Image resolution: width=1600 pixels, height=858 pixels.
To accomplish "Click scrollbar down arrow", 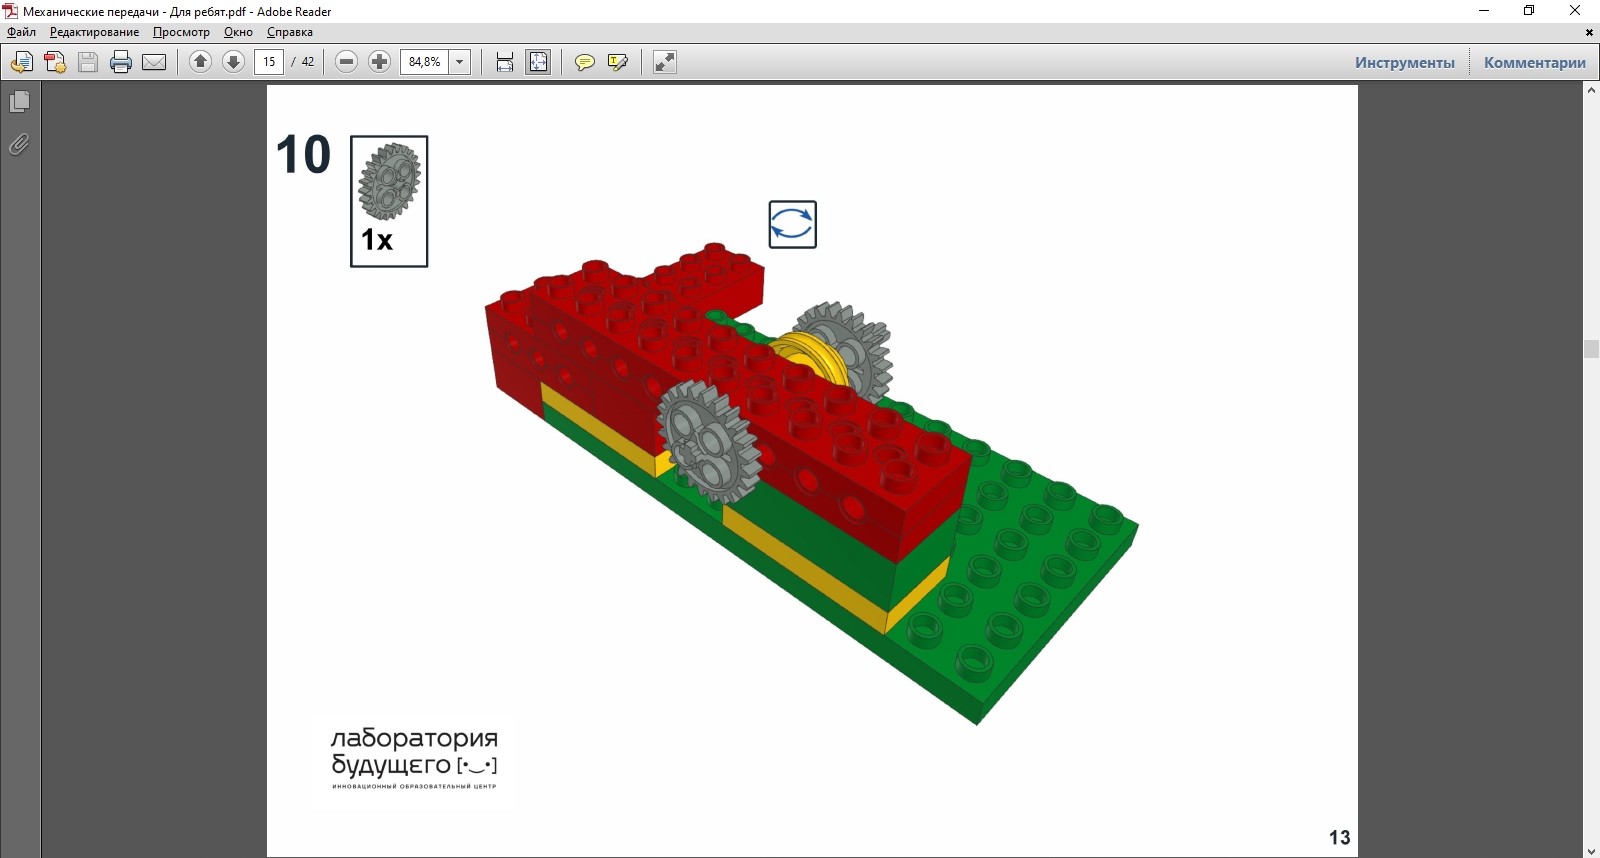I will (1591, 851).
